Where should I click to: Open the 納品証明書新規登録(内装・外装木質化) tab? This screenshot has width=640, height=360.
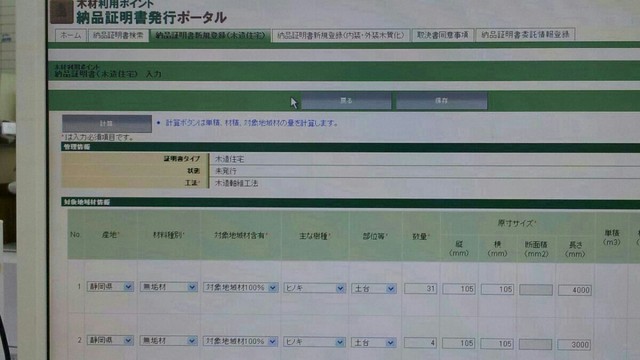pyautogui.click(x=341, y=35)
